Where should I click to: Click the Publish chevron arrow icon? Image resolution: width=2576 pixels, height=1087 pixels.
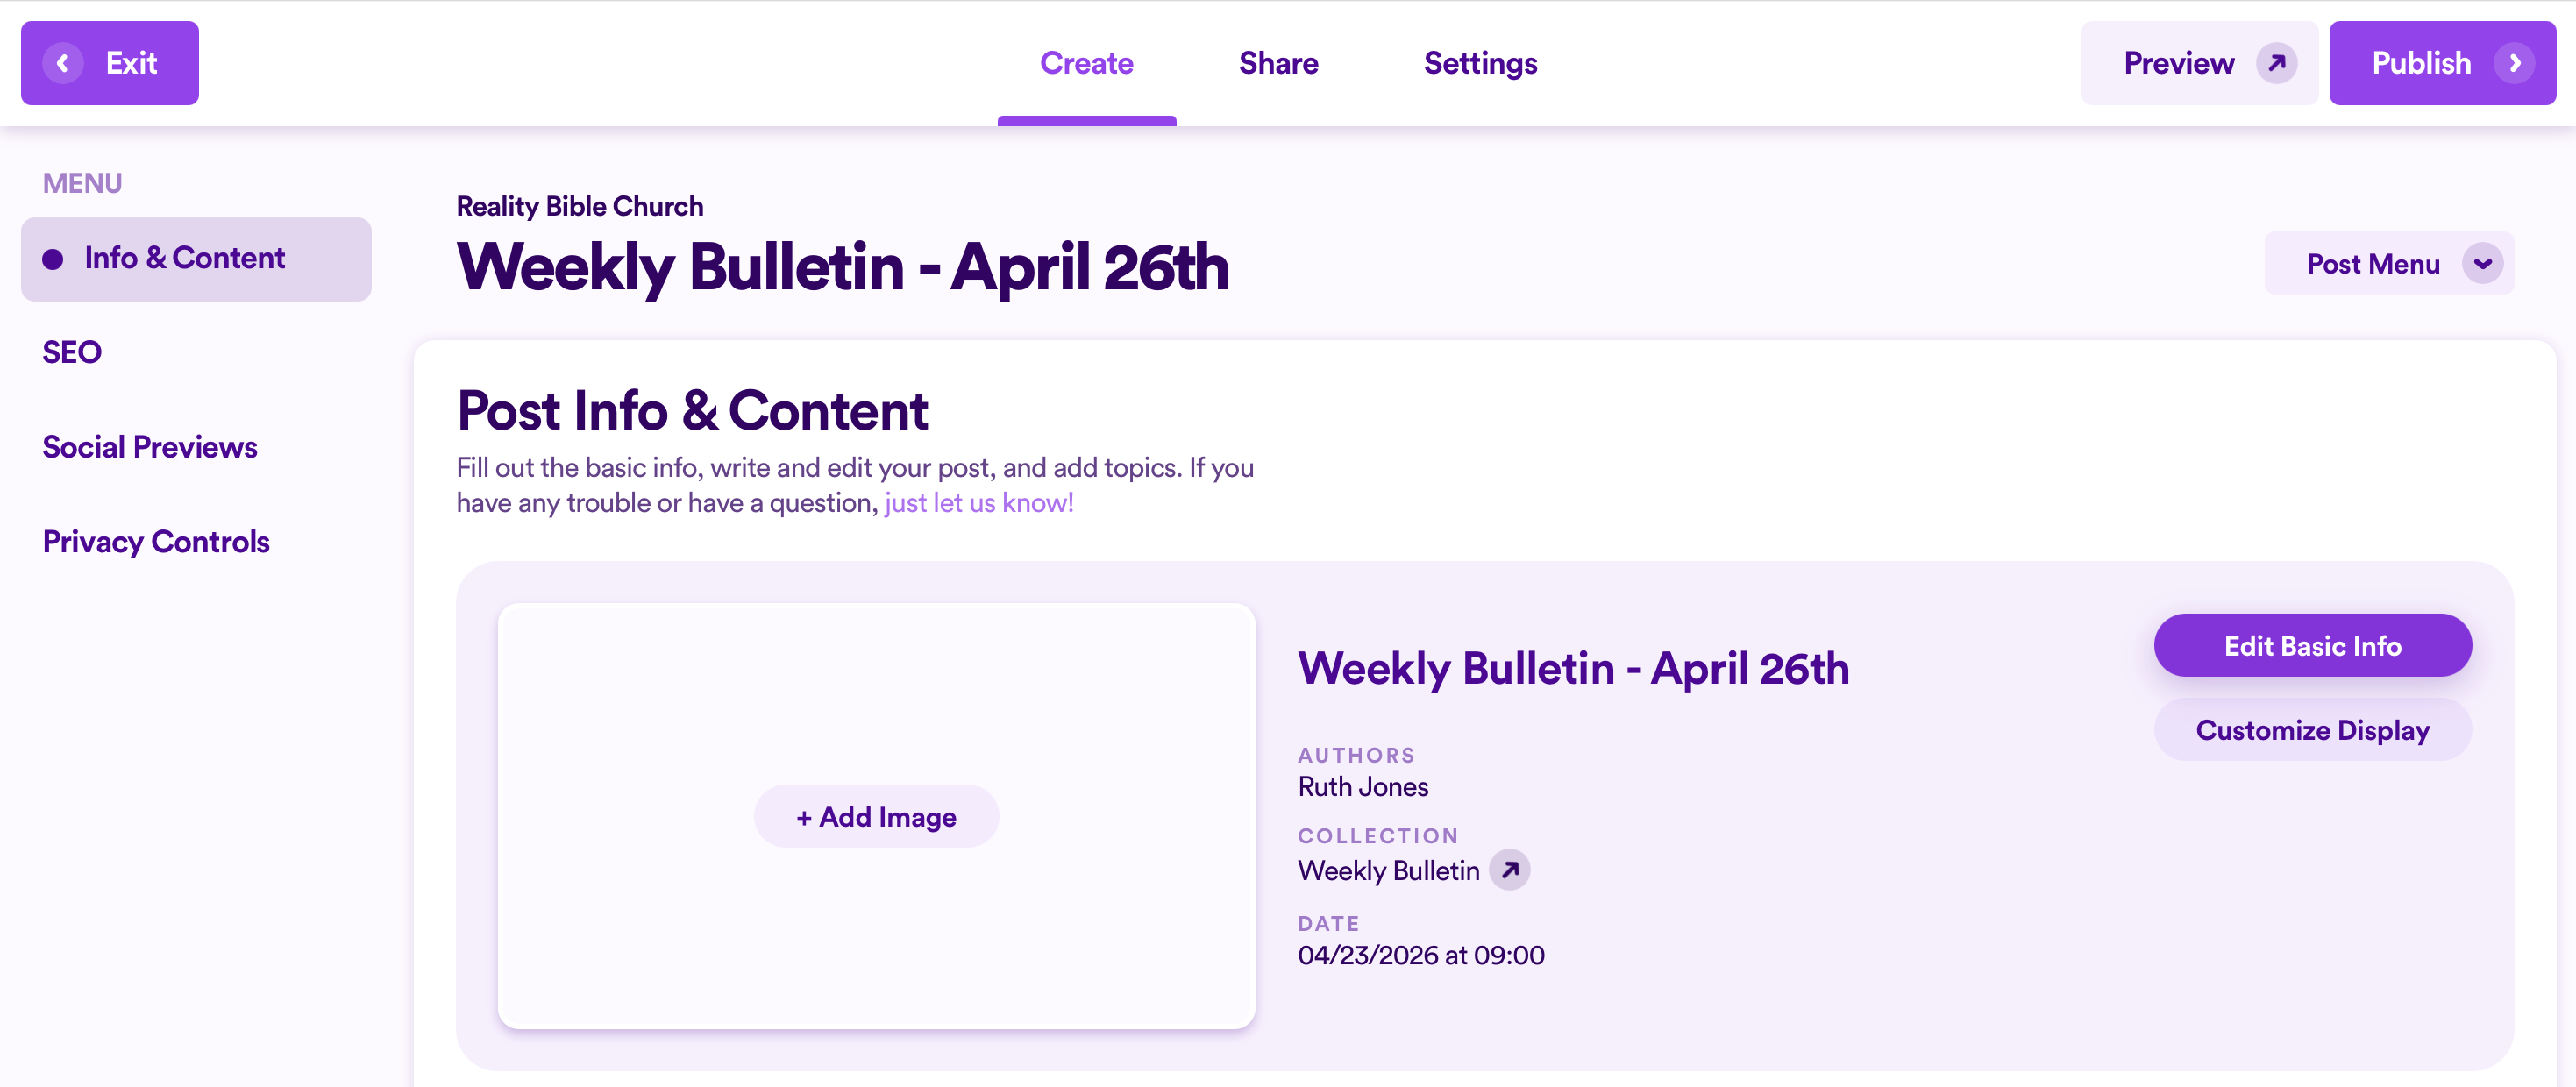[x=2514, y=63]
